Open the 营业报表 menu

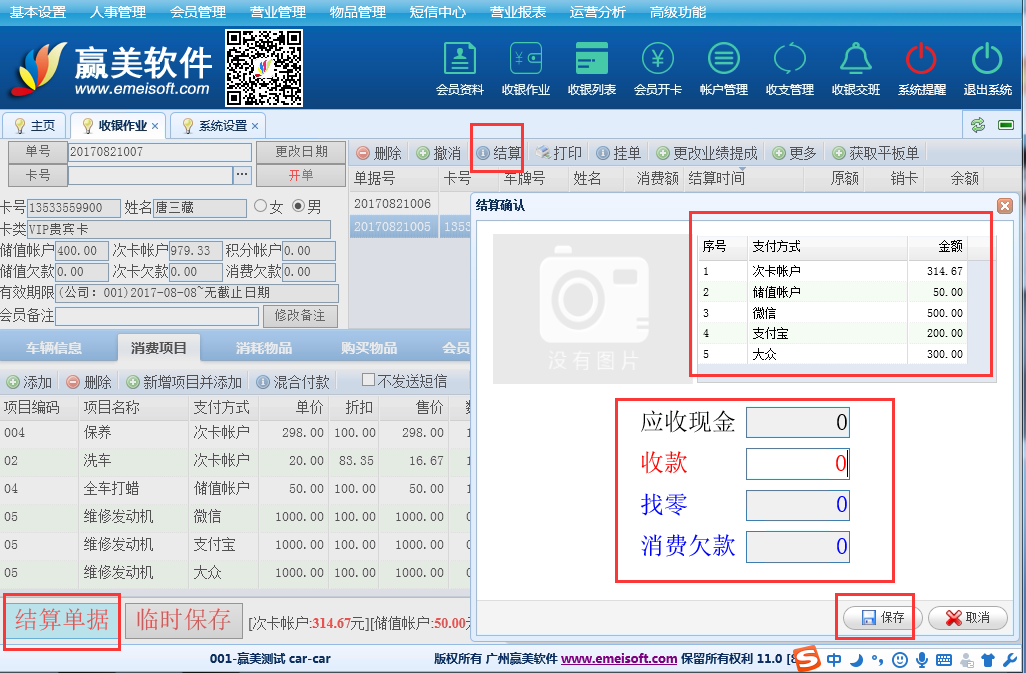coord(518,12)
